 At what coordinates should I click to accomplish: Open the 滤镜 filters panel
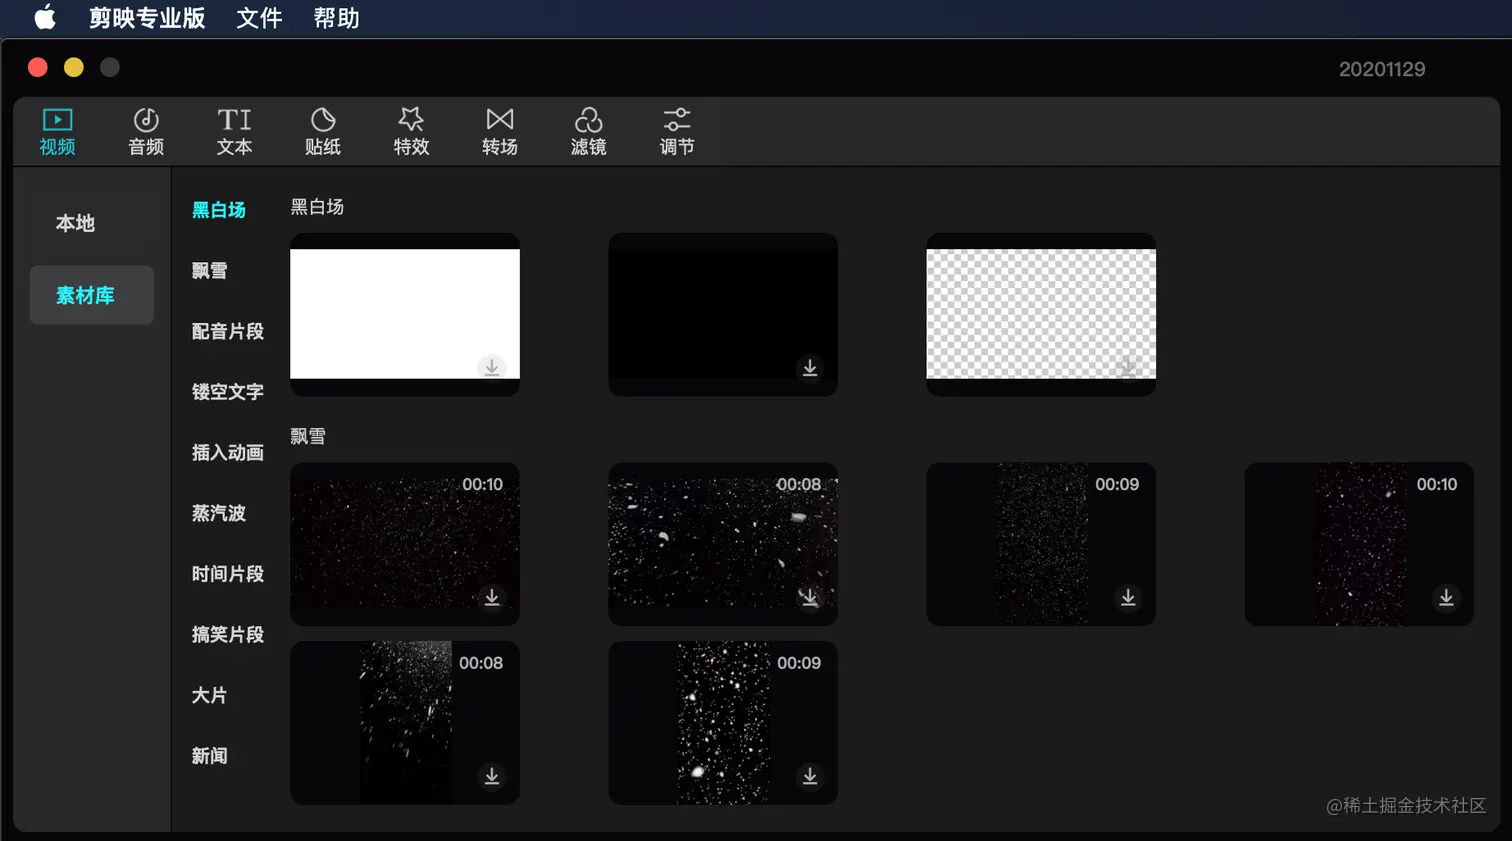pyautogui.click(x=588, y=132)
